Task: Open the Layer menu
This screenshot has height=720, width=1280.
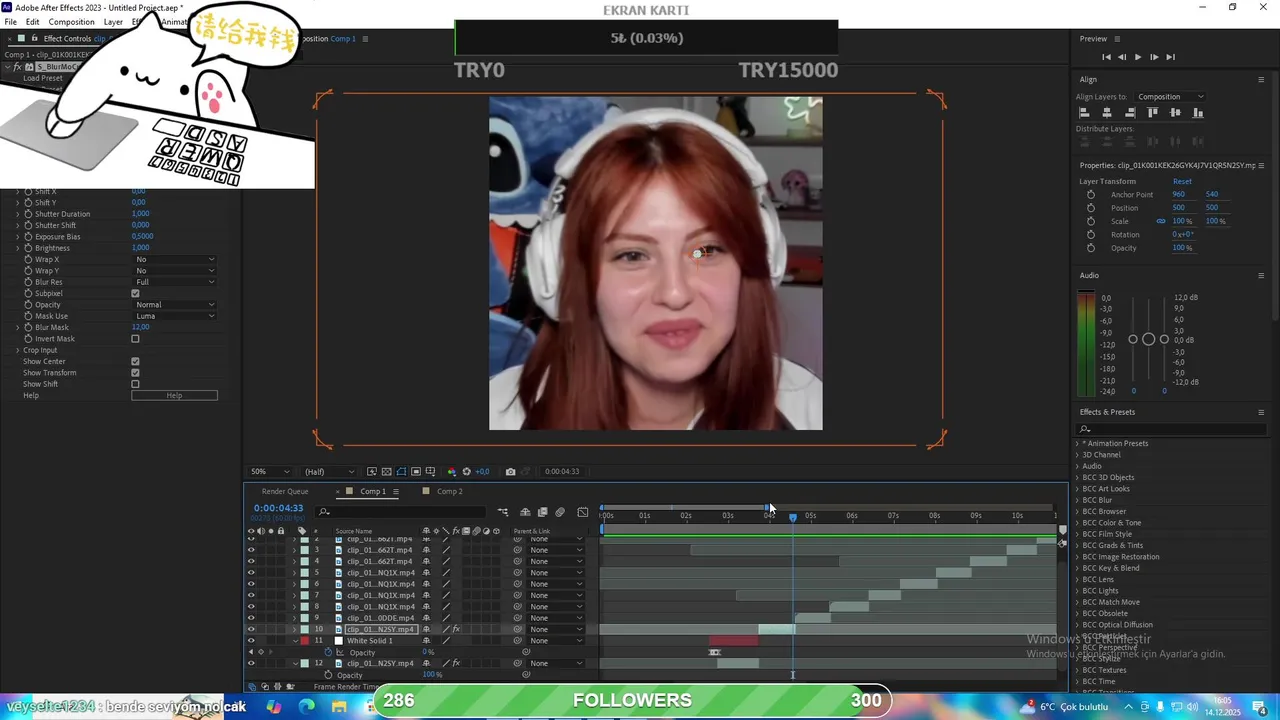Action: coord(113,22)
